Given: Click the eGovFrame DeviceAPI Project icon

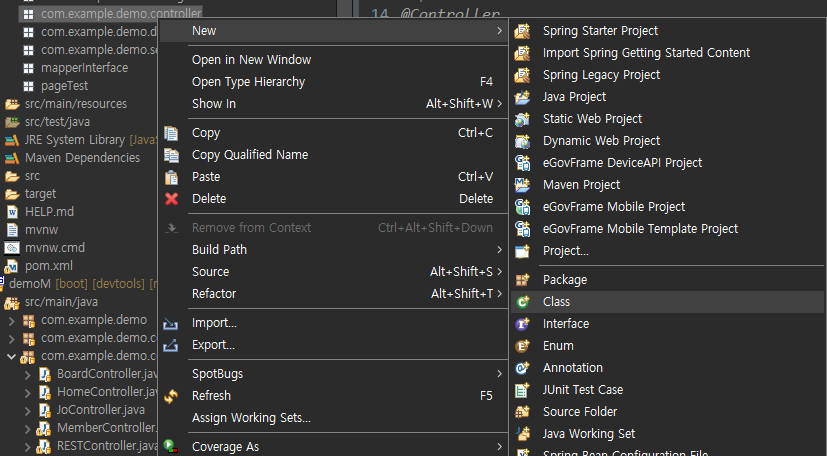Looking at the screenshot, I should (522, 163).
